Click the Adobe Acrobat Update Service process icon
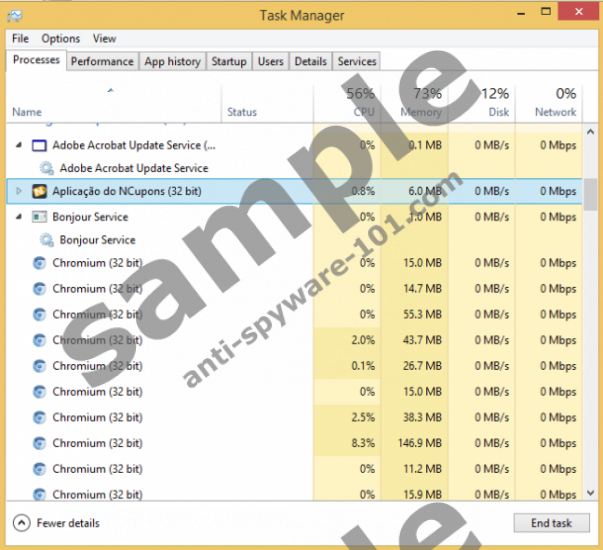Screen dimensions: 603x550 click(39, 145)
